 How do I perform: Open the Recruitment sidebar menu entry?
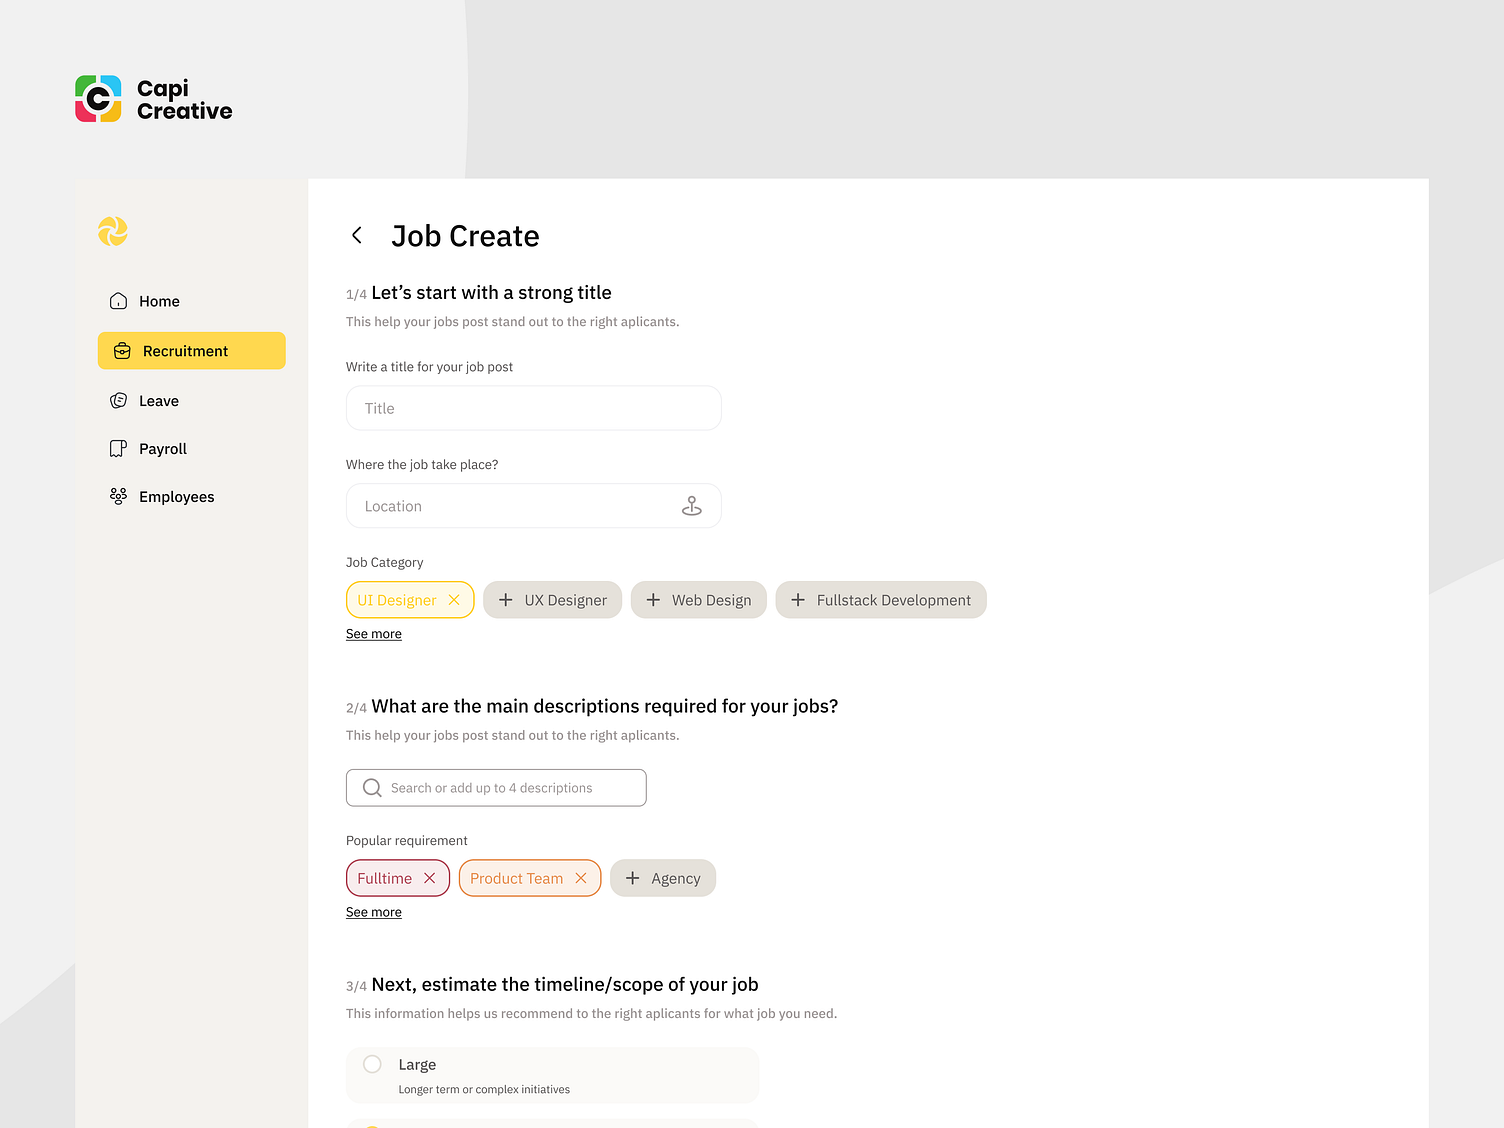click(185, 350)
